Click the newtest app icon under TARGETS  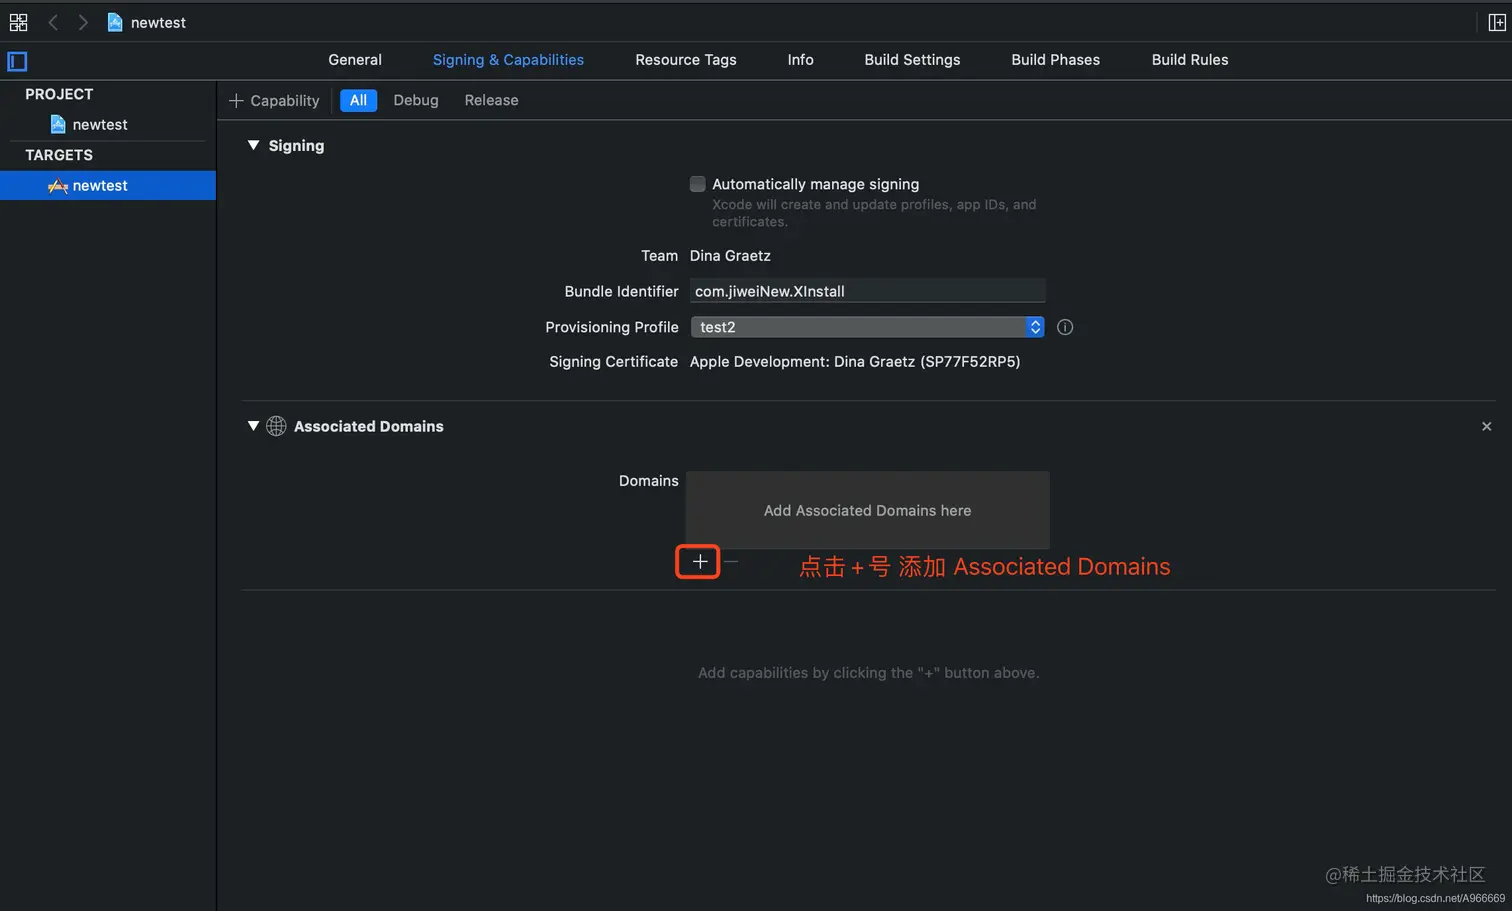click(x=60, y=185)
